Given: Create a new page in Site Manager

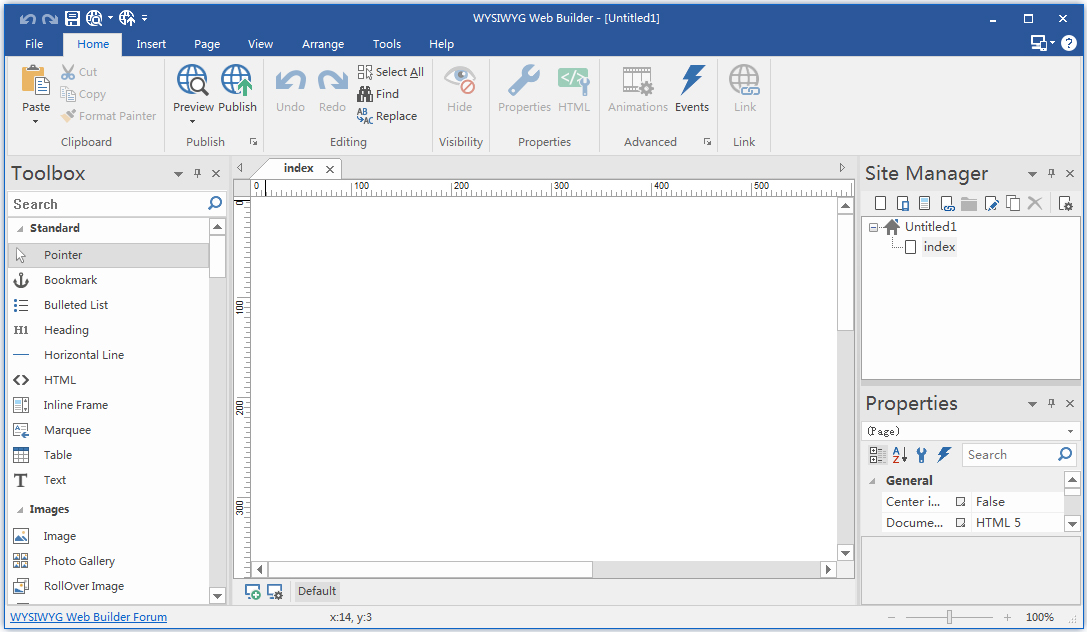Looking at the screenshot, I should 879,203.
